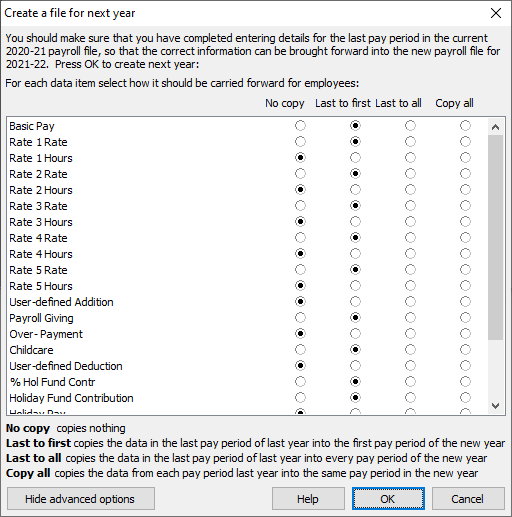This screenshot has width=512, height=517.
Task: Select Copy all for Rate 5 Rate
Action: tap(465, 270)
